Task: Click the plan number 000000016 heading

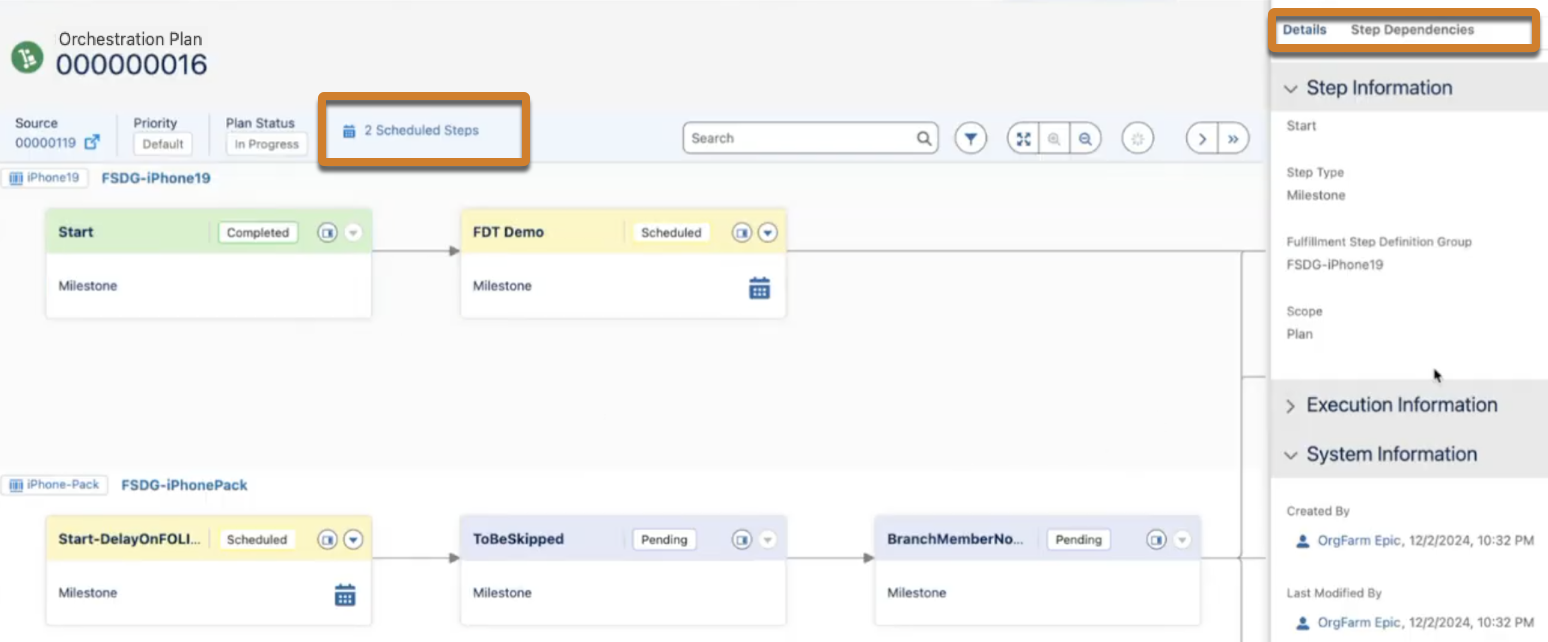Action: coord(131,65)
